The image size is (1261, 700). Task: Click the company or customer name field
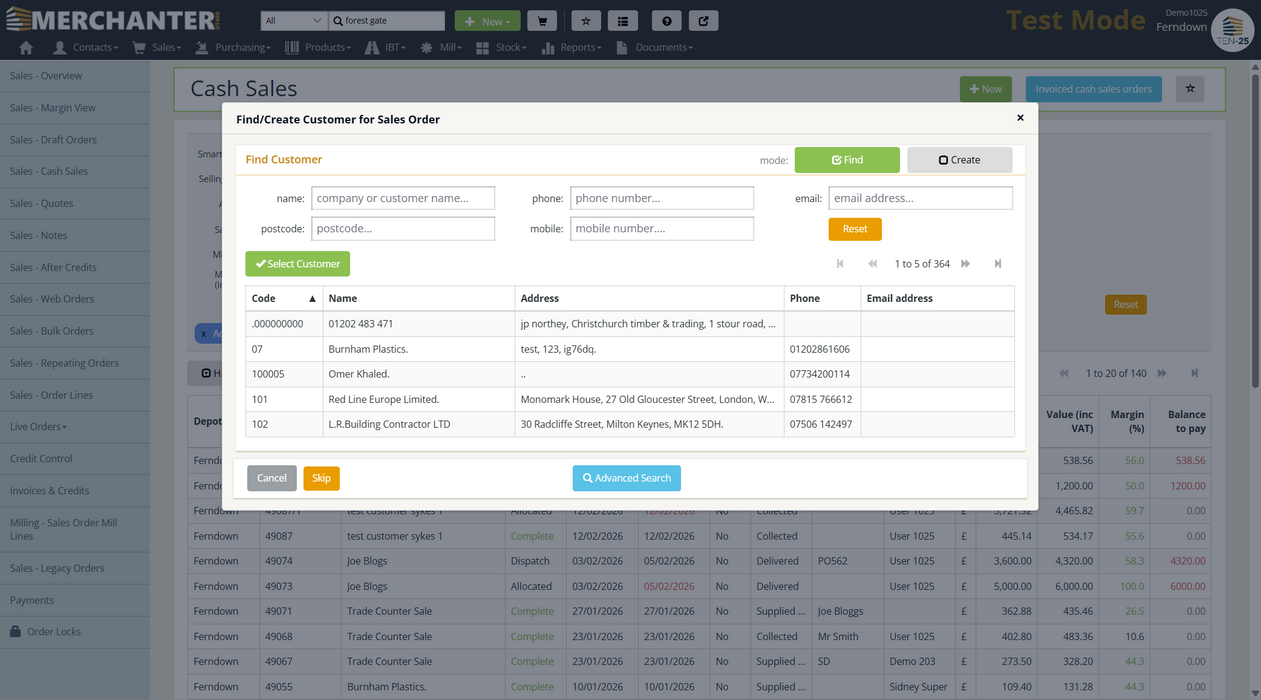click(403, 198)
